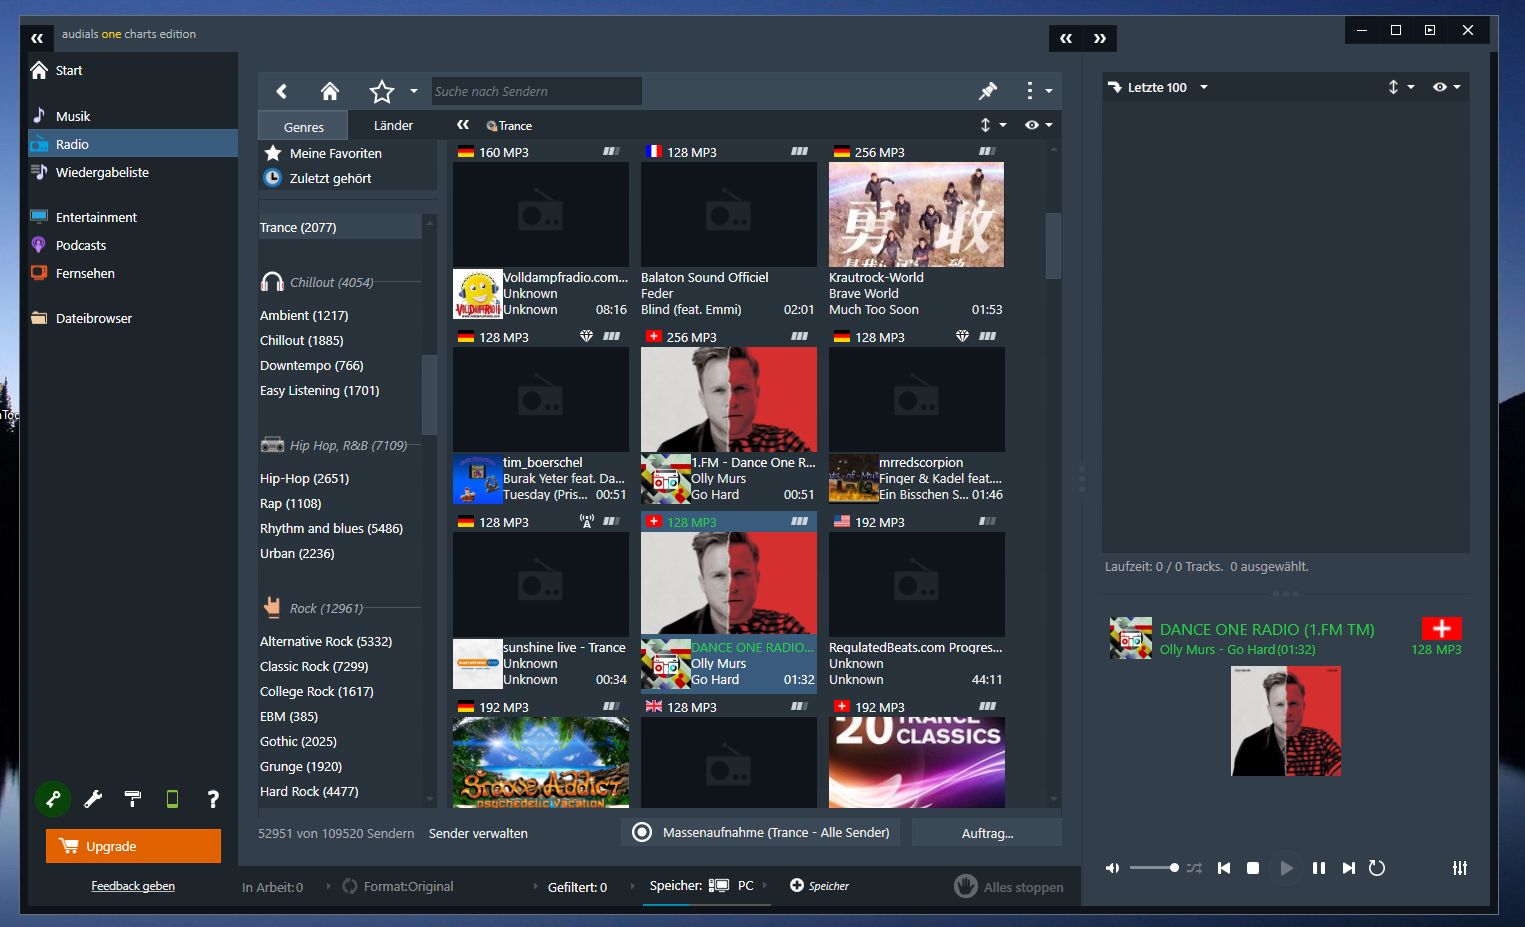Click the favorites star icon in toolbar
This screenshot has width=1525, height=927.
click(381, 92)
